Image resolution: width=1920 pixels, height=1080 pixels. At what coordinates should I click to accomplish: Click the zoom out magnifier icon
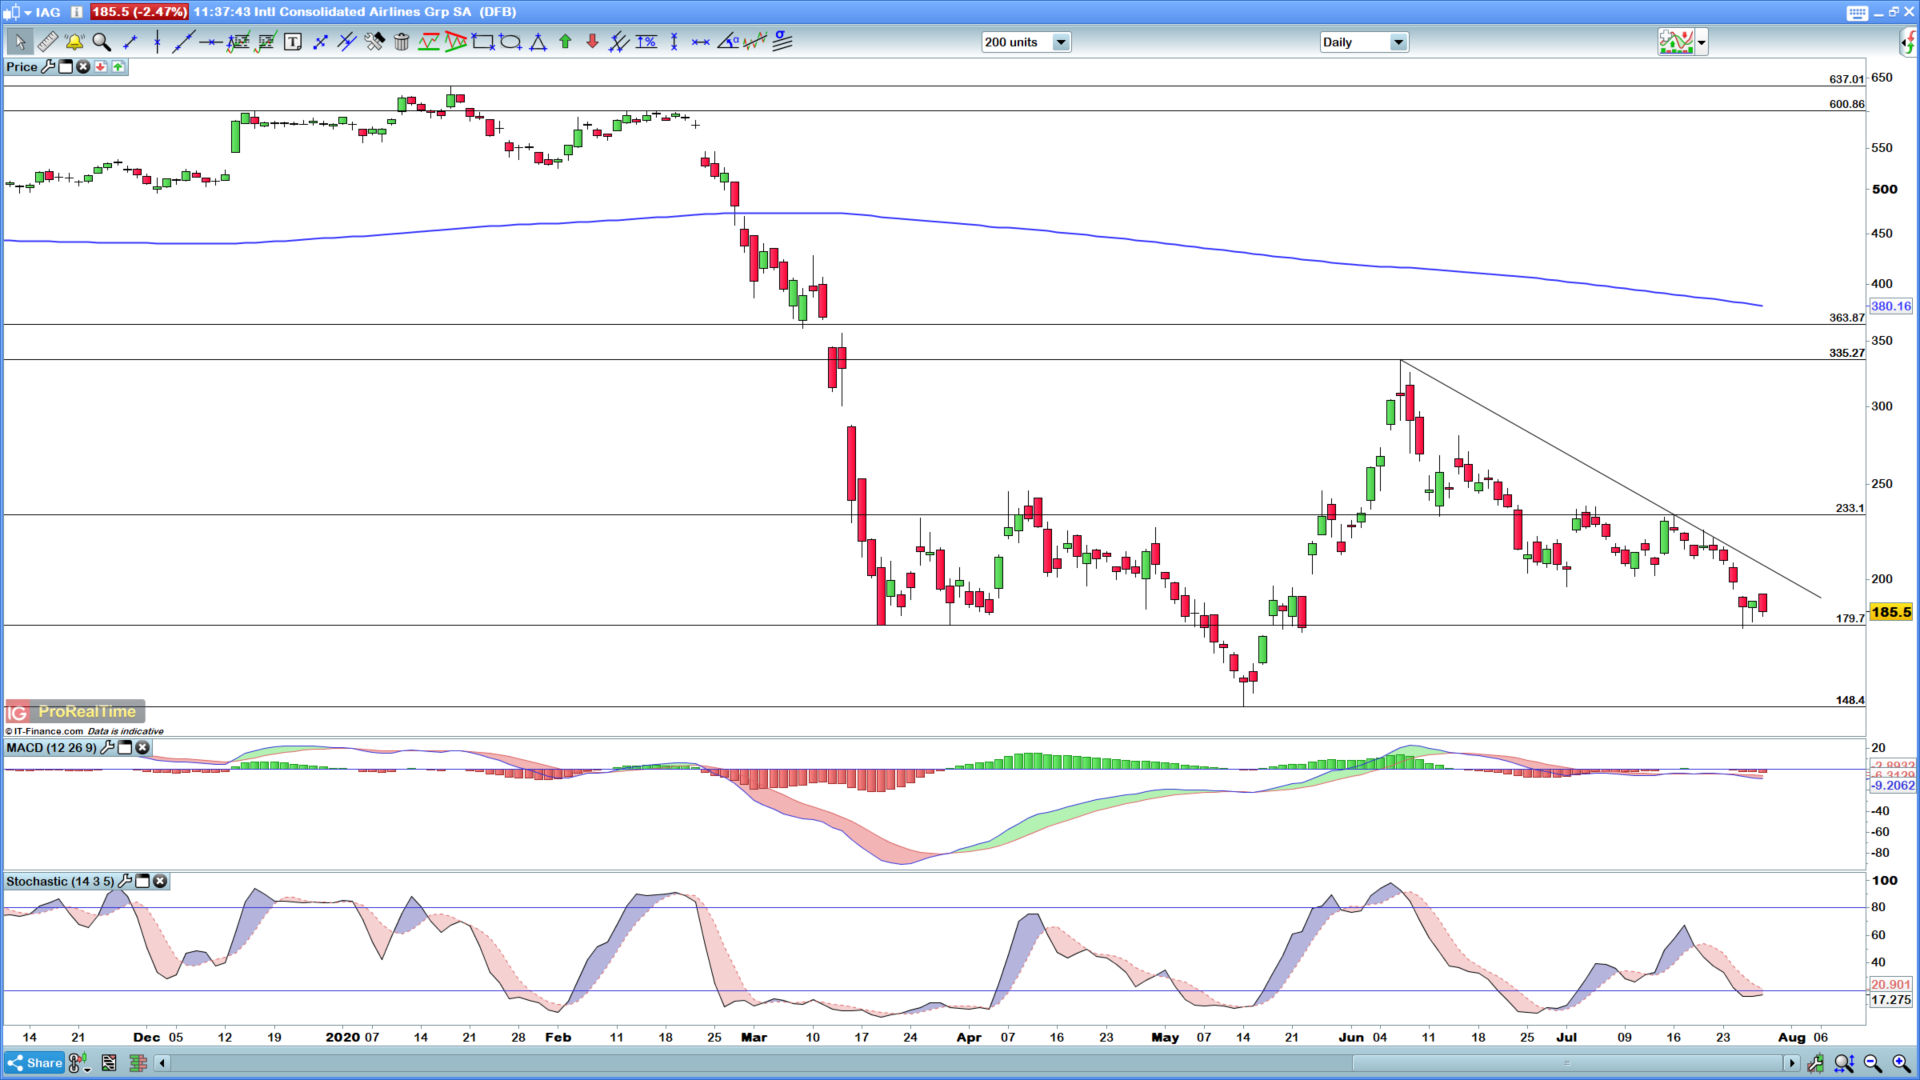(1872, 1063)
